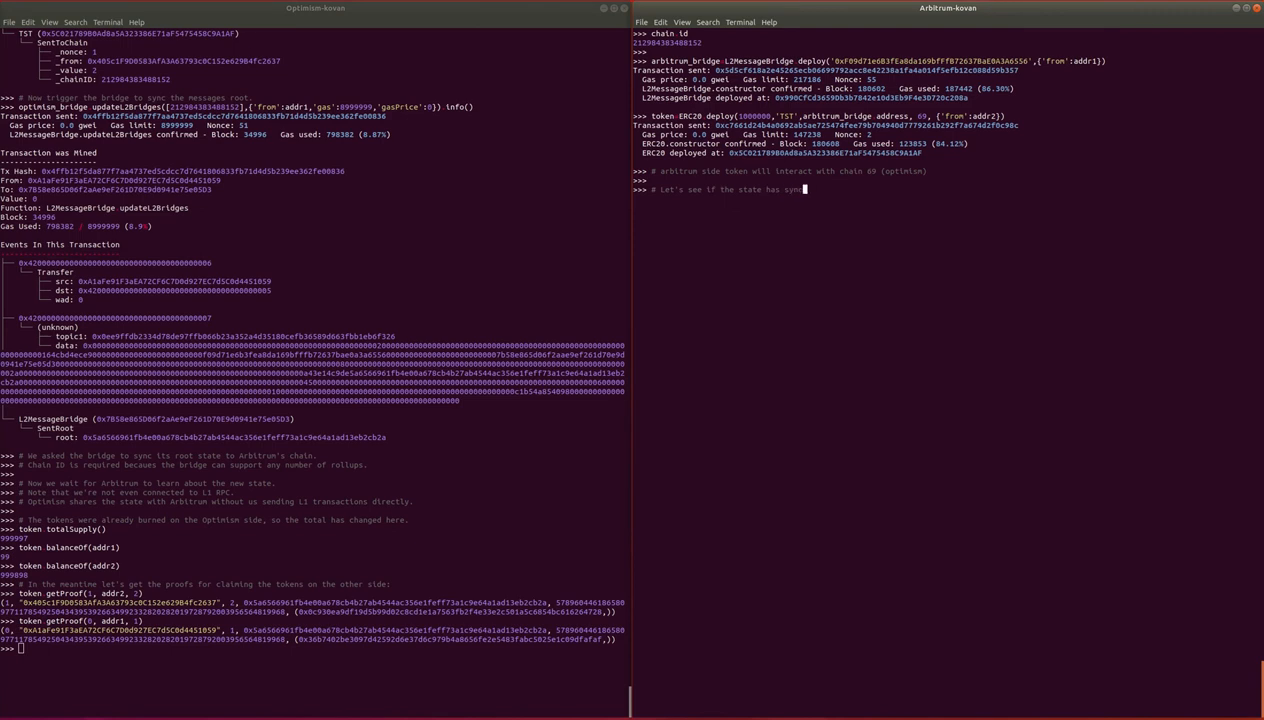Maximize the Optimism-kovan terminal window
The height and width of the screenshot is (720, 1264).
coord(614,8)
